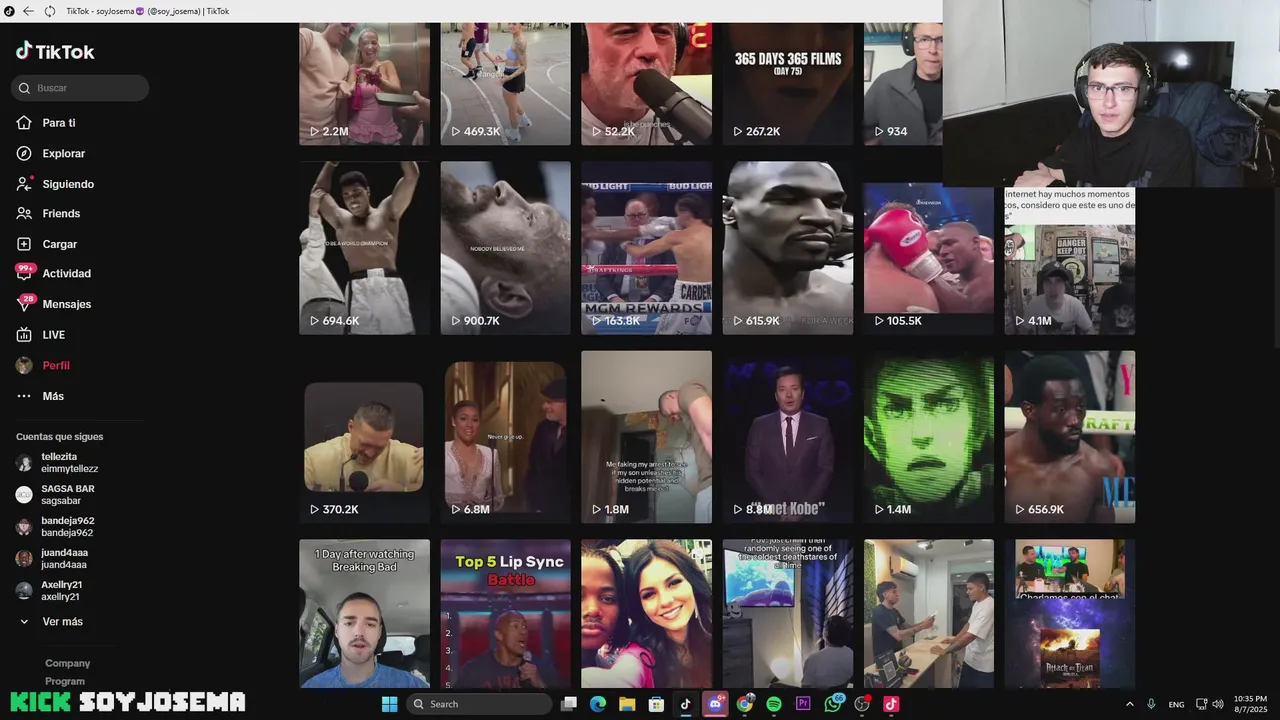This screenshot has height=720, width=1280.
Task: Open the boxing ring video with 163.8K views
Action: point(646,248)
